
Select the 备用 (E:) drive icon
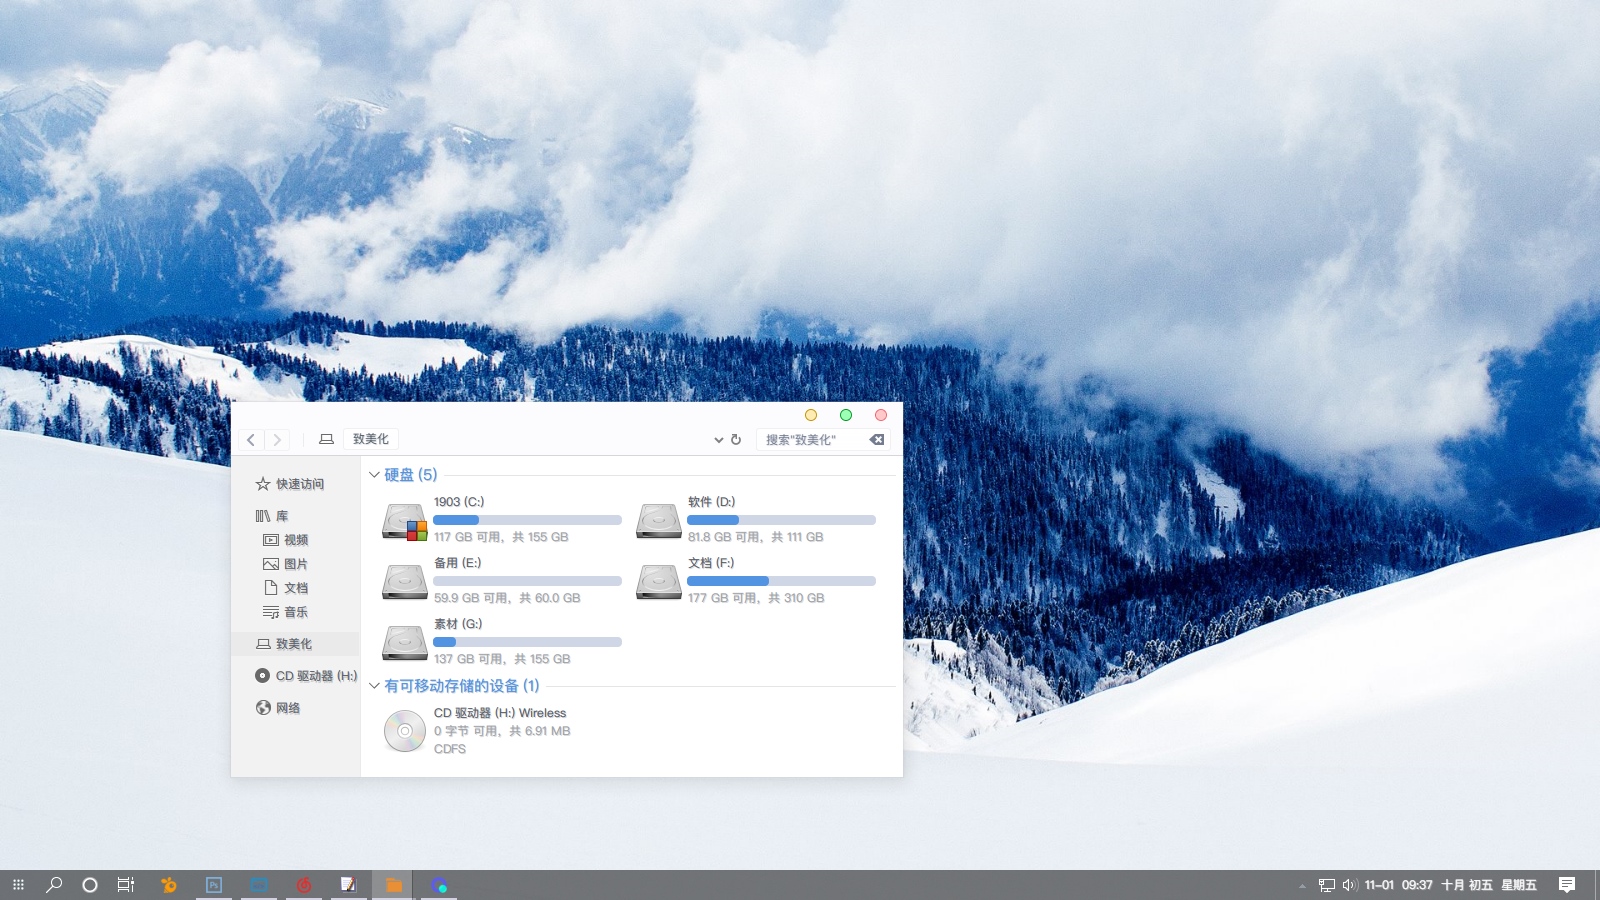[x=405, y=581]
